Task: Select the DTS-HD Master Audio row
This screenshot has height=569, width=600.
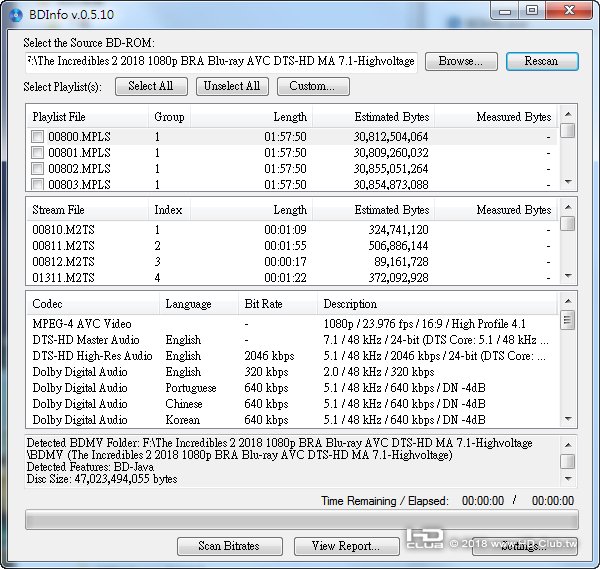Action: coord(292,340)
